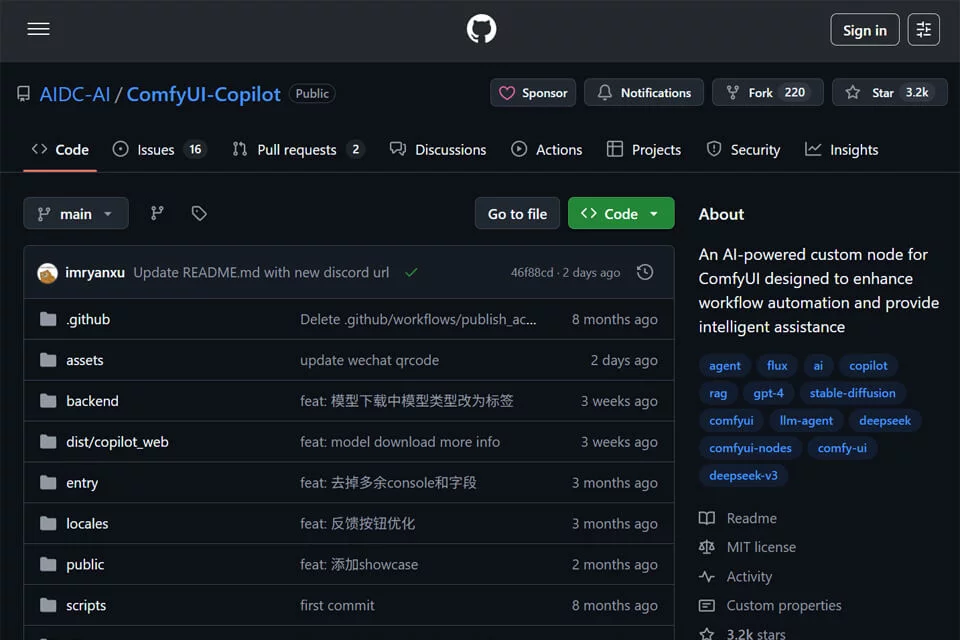Click the Go to file button
This screenshot has width=960, height=640.
[517, 213]
